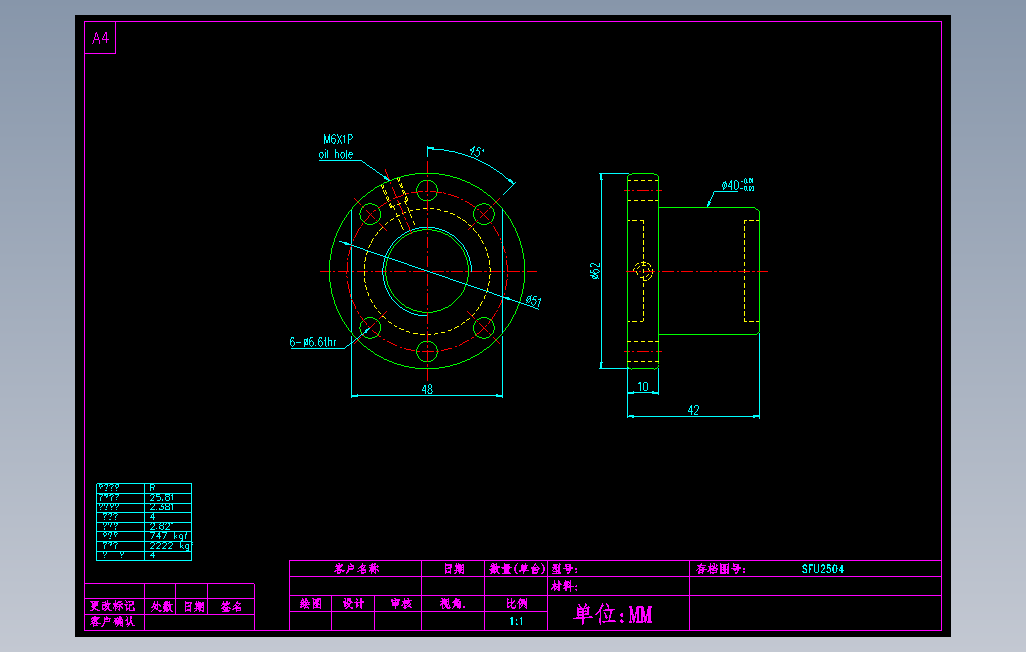Click the 747 kgf load value
Image resolution: width=1026 pixels, height=652 pixels.
(x=168, y=535)
